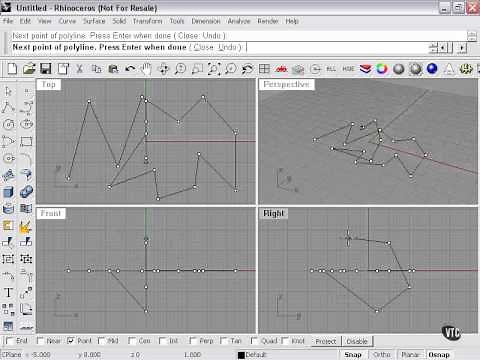480x360 pixels.
Task: Select the Box solid tool
Action: (x=8, y=192)
